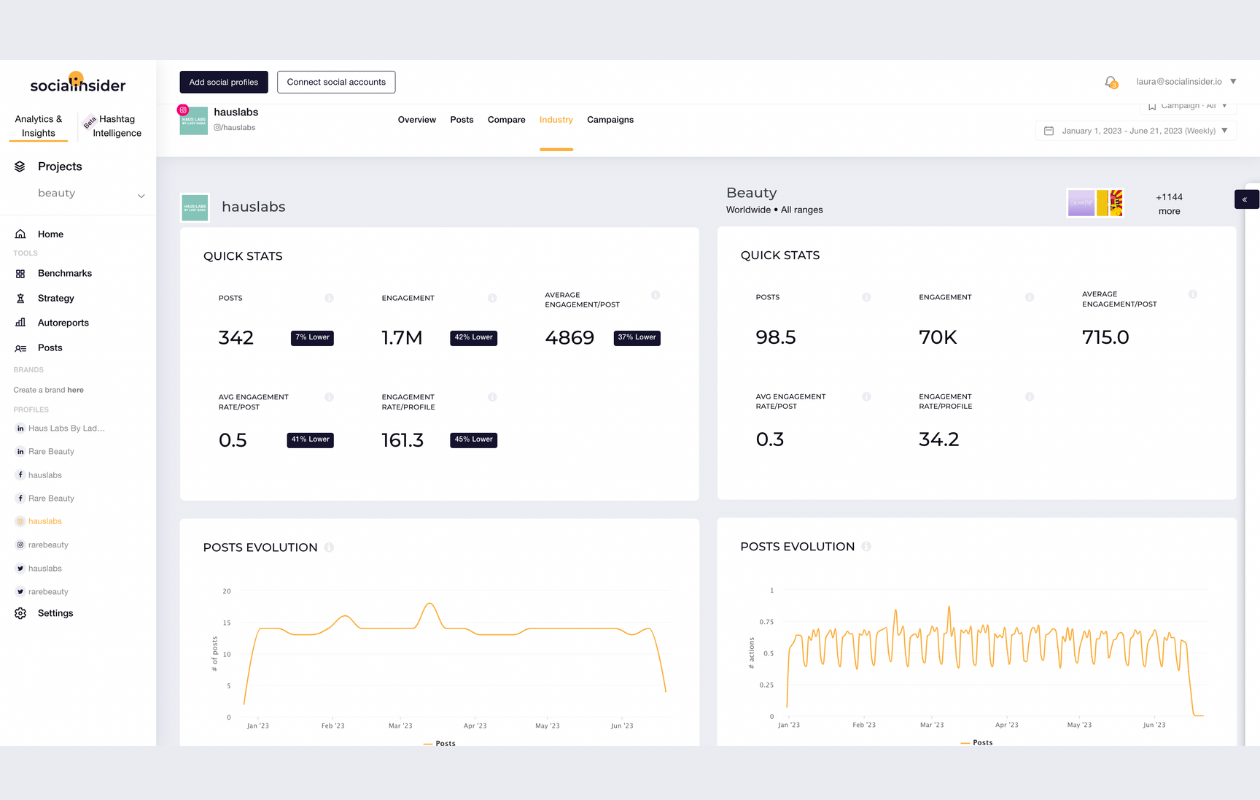Image resolution: width=1260 pixels, height=800 pixels.
Task: Select the Analytics & Insights tab
Action: [39, 126]
